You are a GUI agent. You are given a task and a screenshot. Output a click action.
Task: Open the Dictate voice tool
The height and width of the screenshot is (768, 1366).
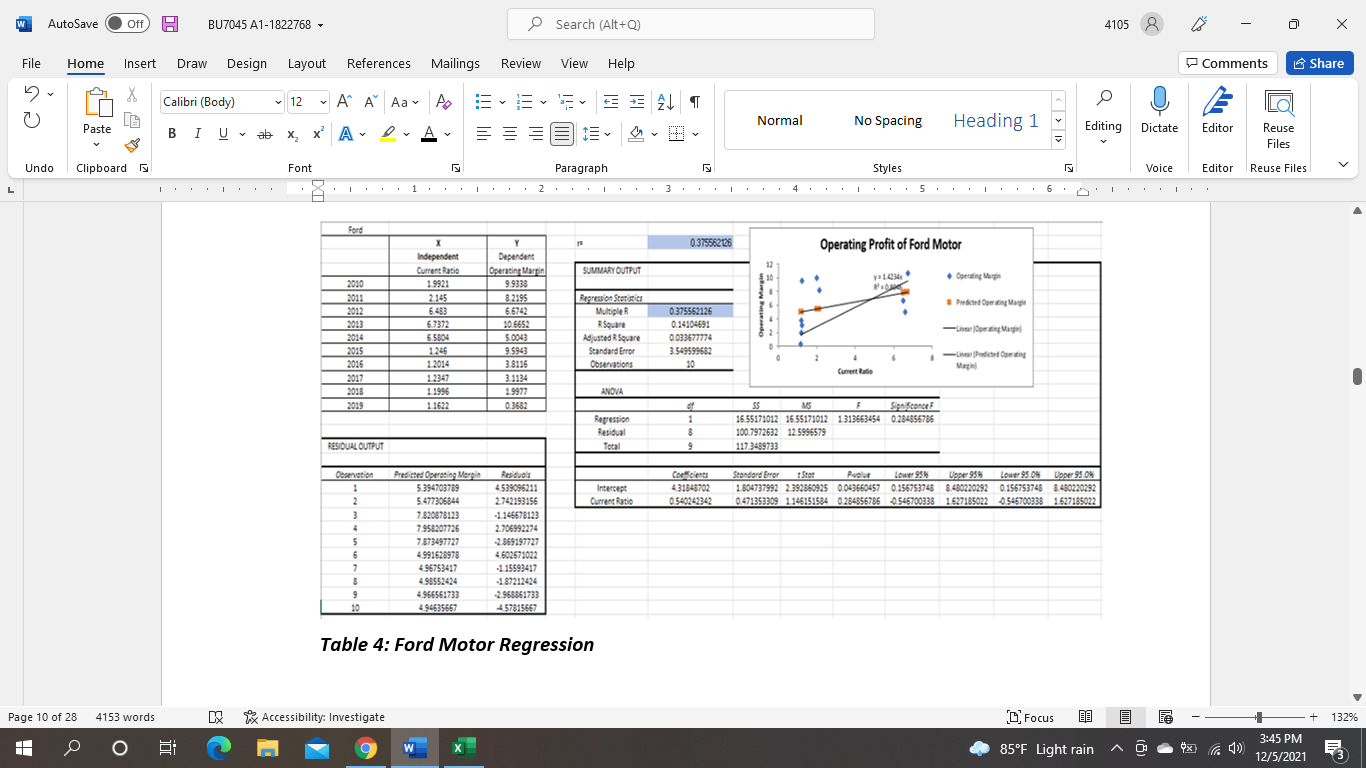1159,113
